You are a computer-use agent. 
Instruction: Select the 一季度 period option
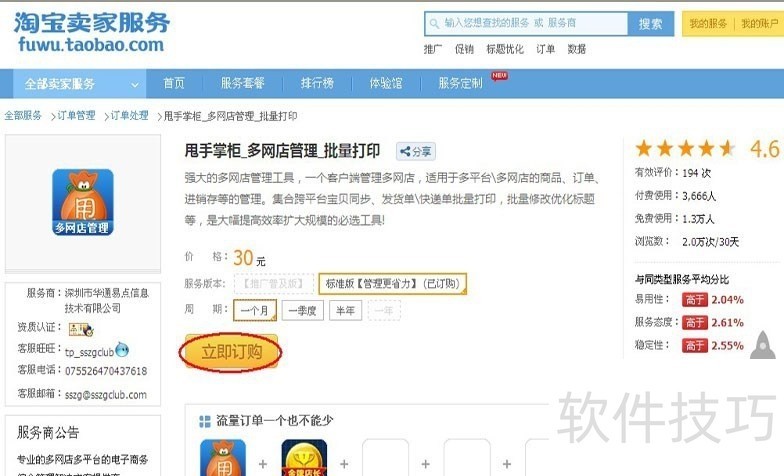[302, 310]
